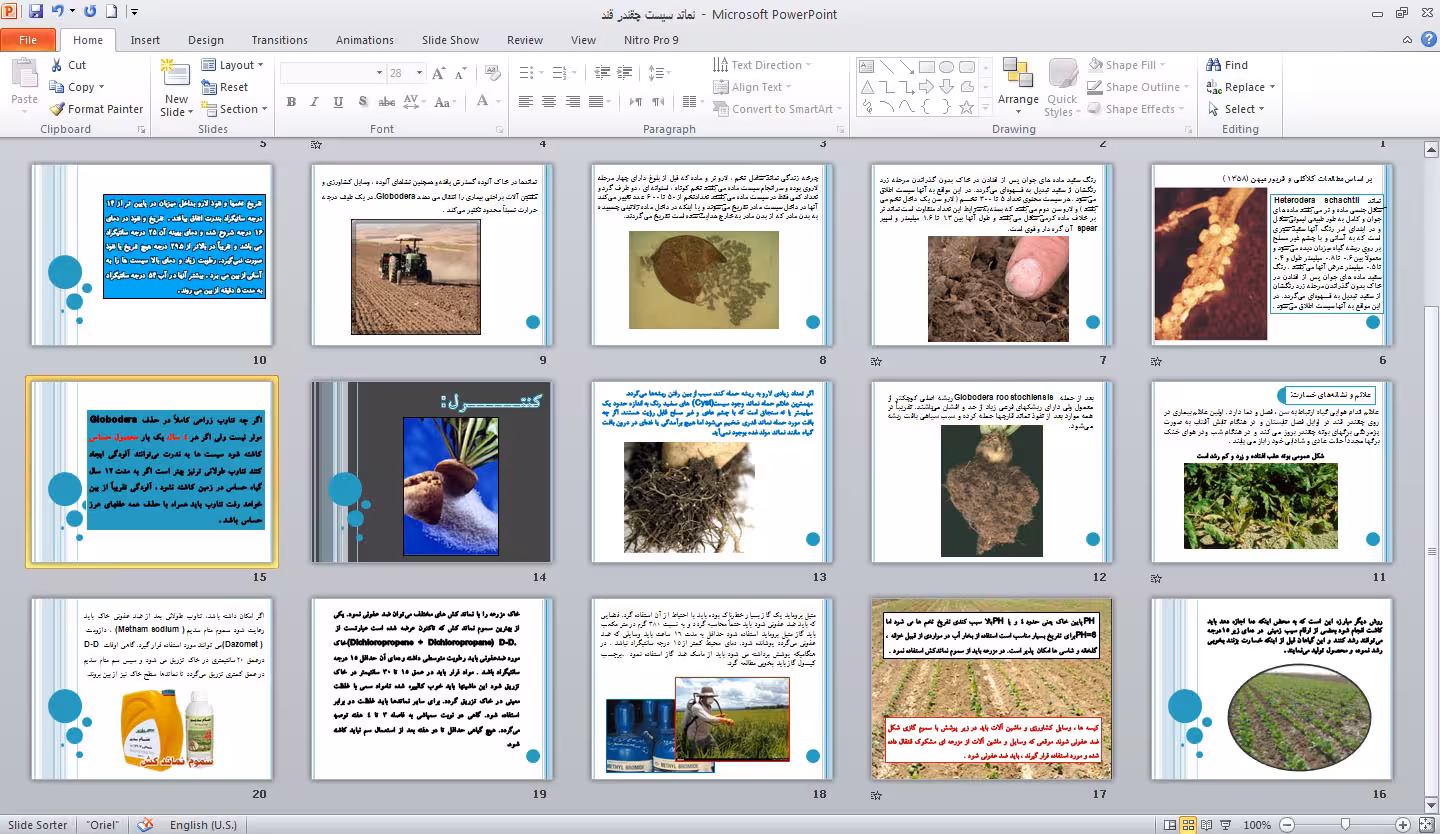Click the Cut scissors icon

click(x=57, y=65)
